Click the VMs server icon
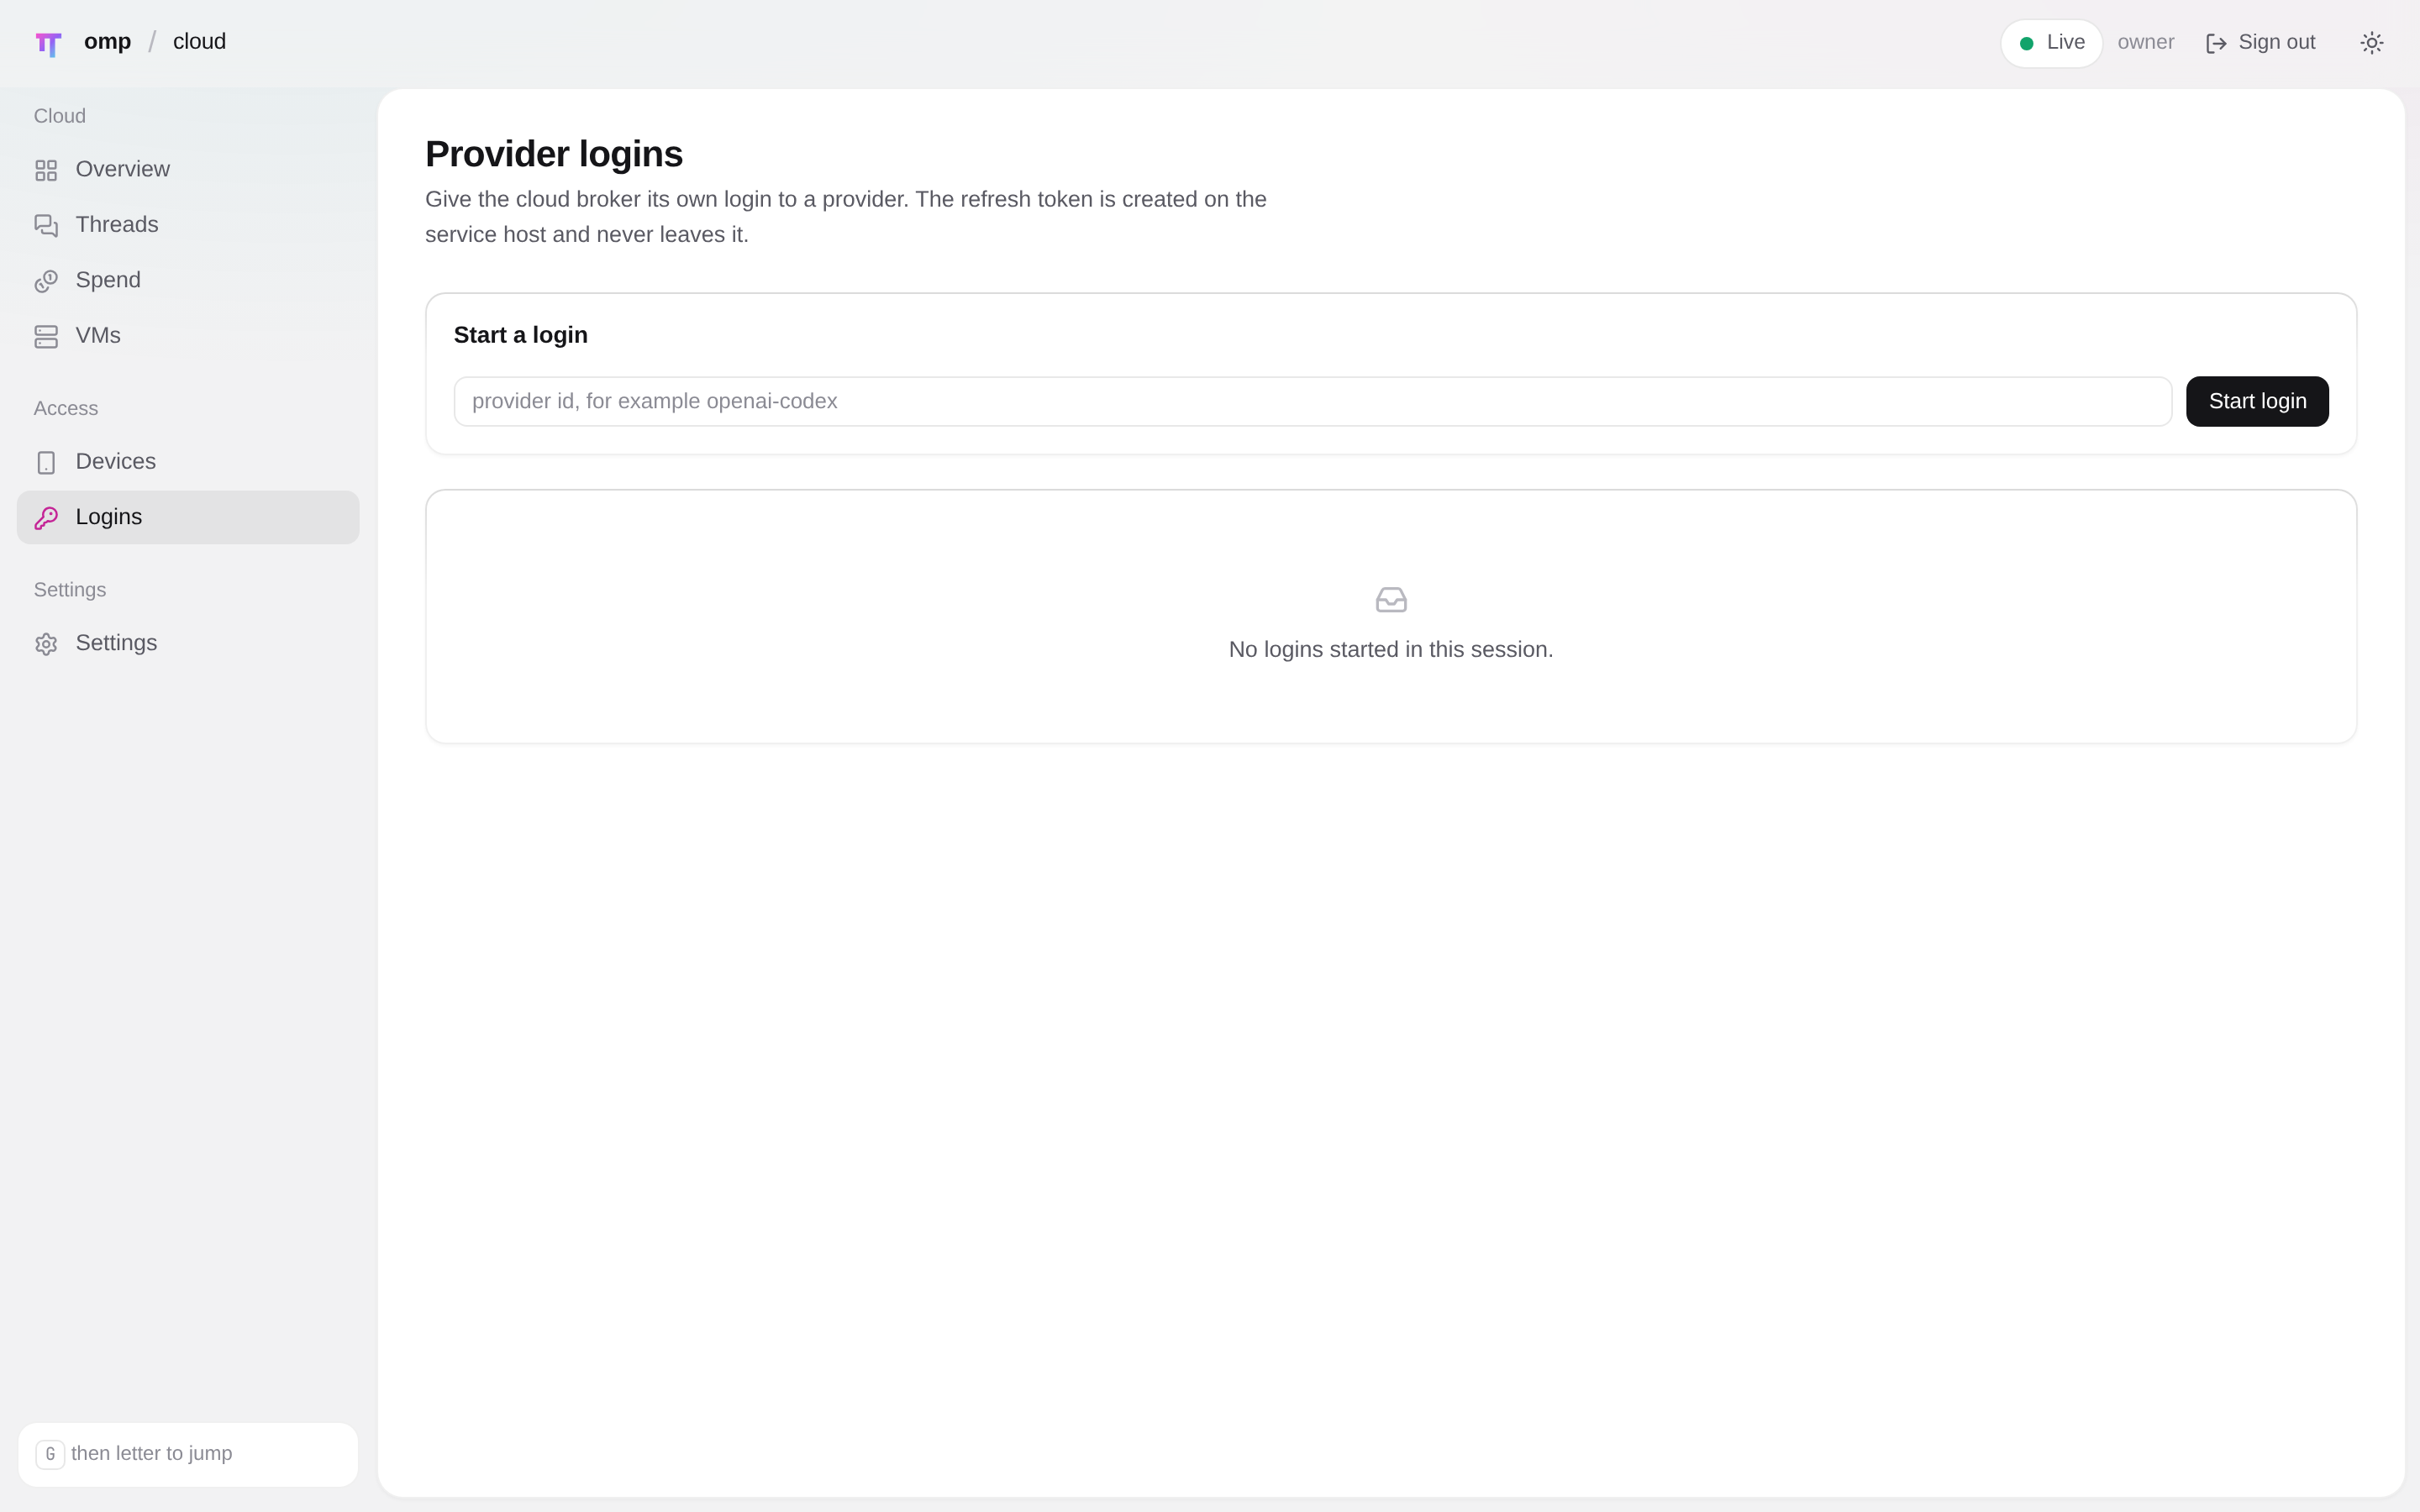The width and height of the screenshot is (2420, 1512). click(46, 337)
